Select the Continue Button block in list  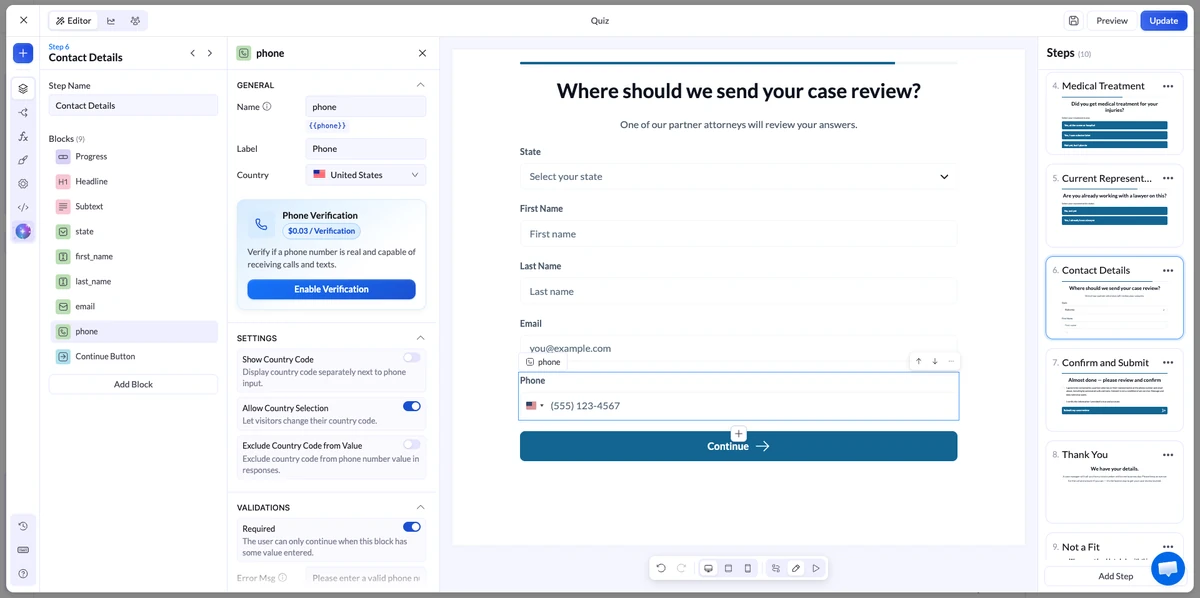click(x=134, y=357)
